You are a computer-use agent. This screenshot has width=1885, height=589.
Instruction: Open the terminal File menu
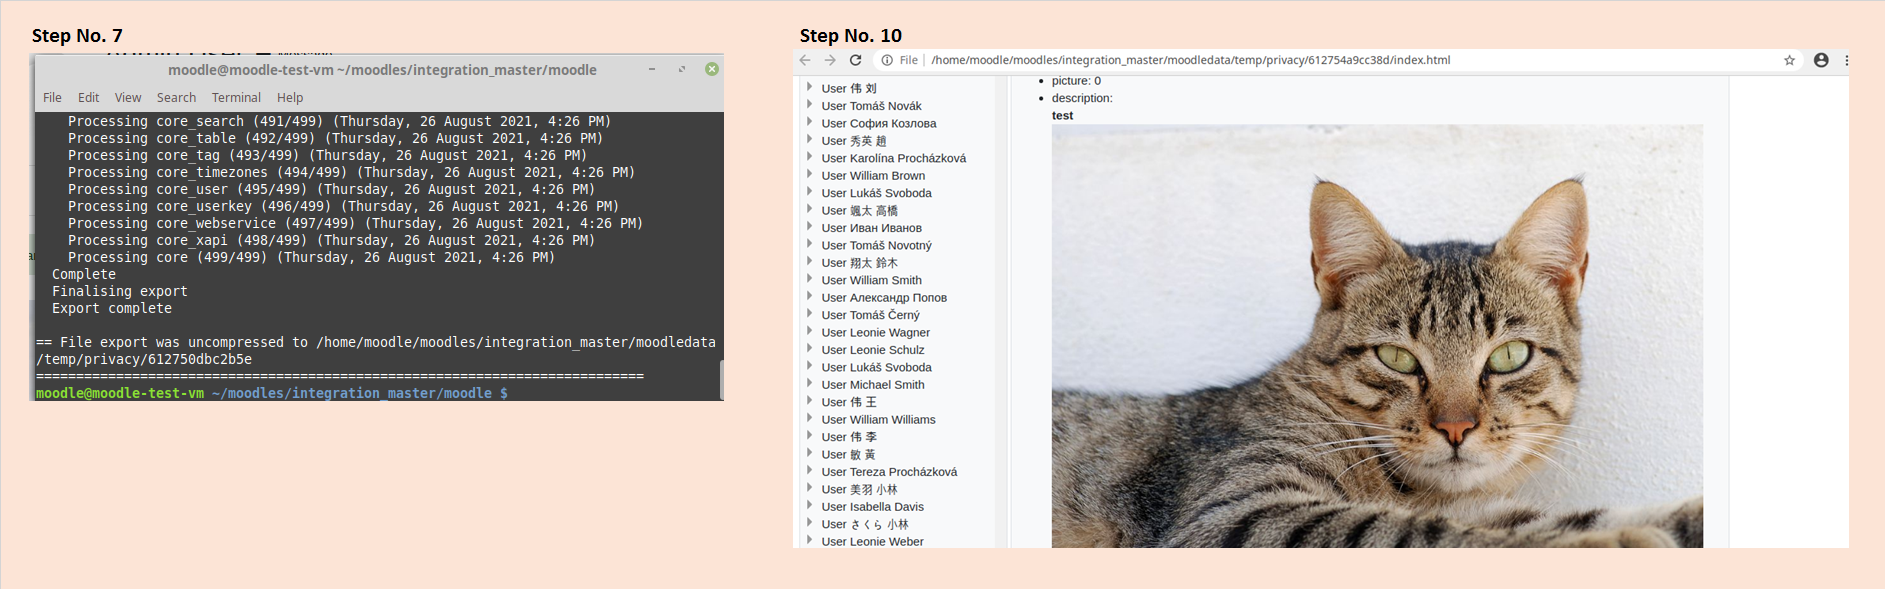click(52, 97)
